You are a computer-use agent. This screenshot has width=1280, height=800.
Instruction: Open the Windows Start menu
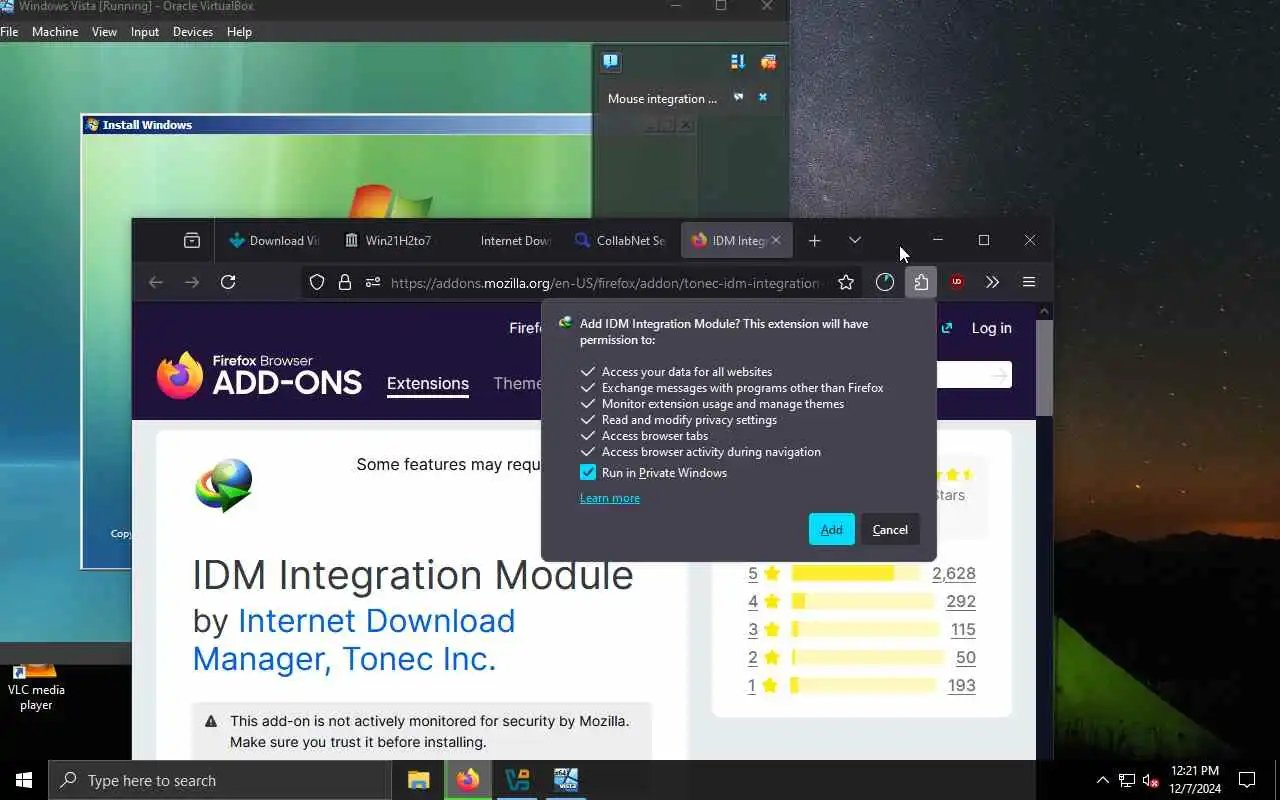(24, 780)
